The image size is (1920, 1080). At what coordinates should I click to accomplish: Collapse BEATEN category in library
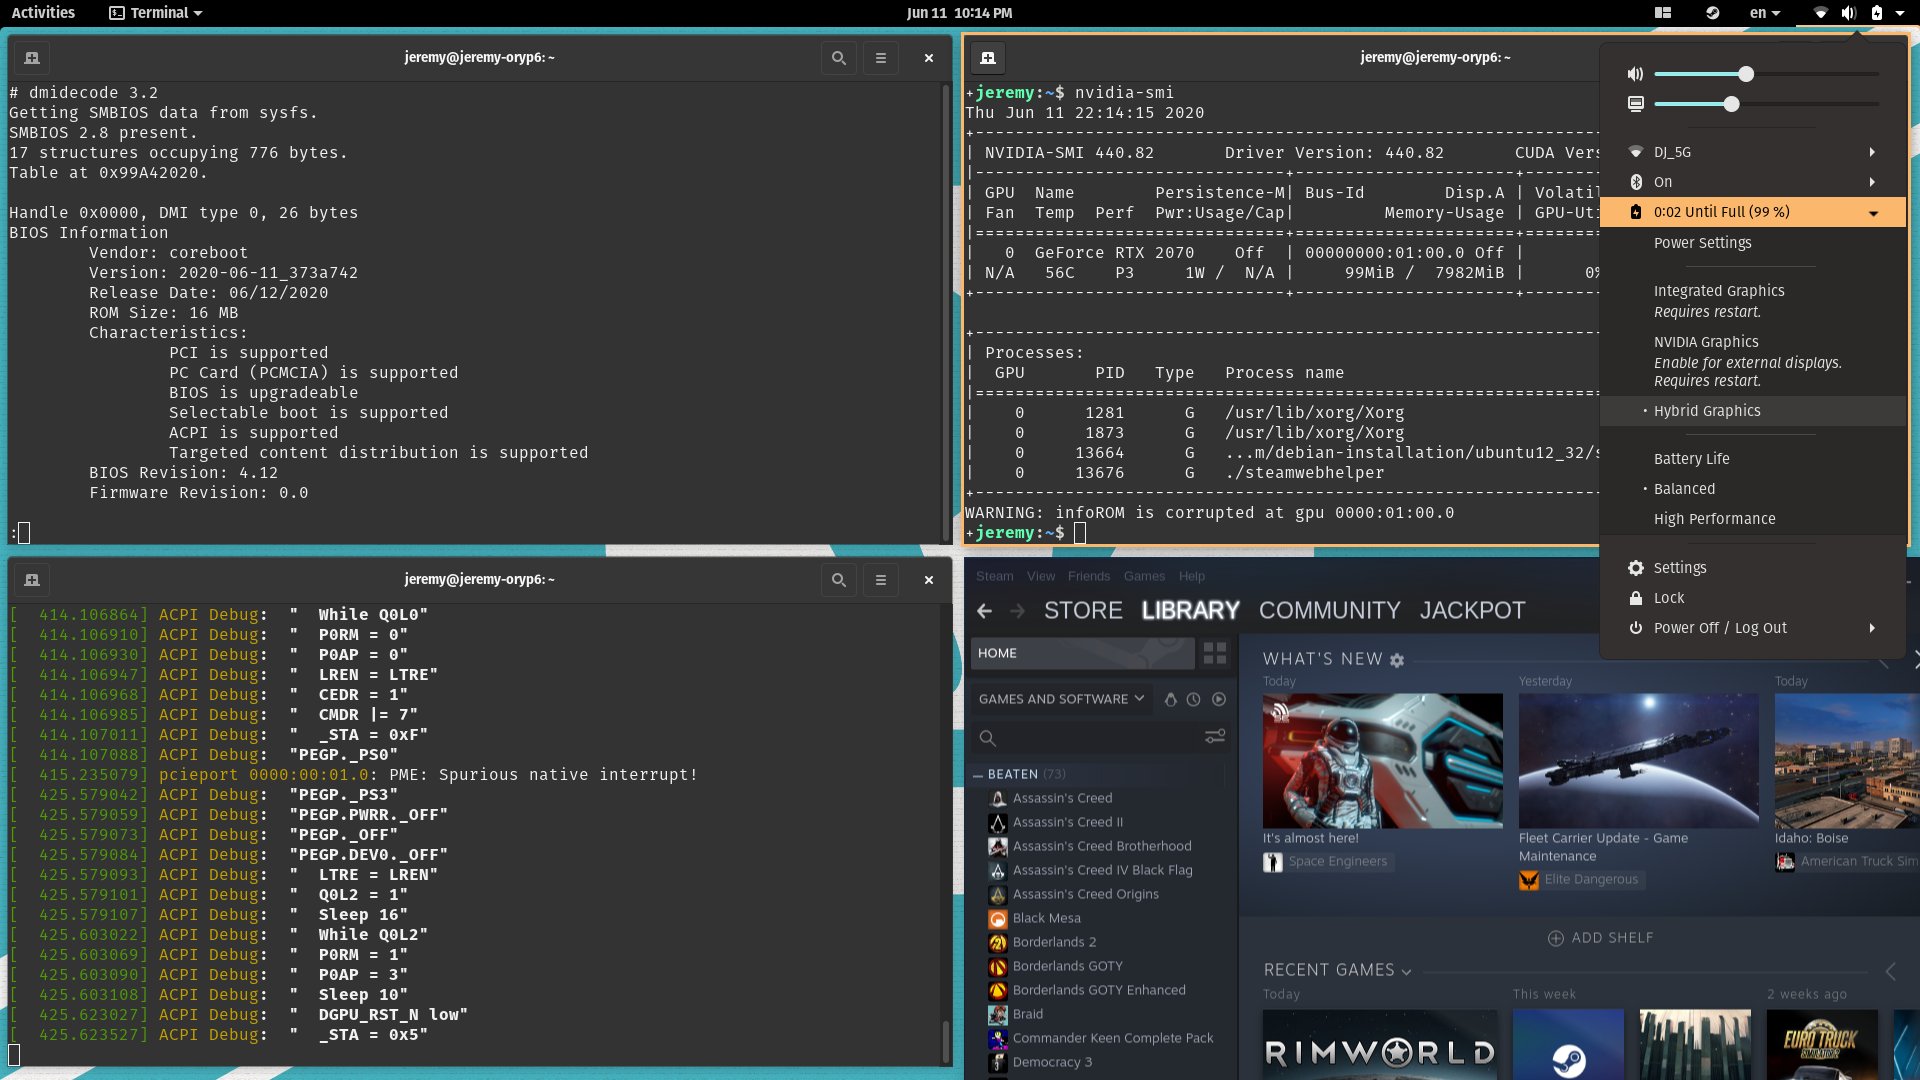[978, 775]
